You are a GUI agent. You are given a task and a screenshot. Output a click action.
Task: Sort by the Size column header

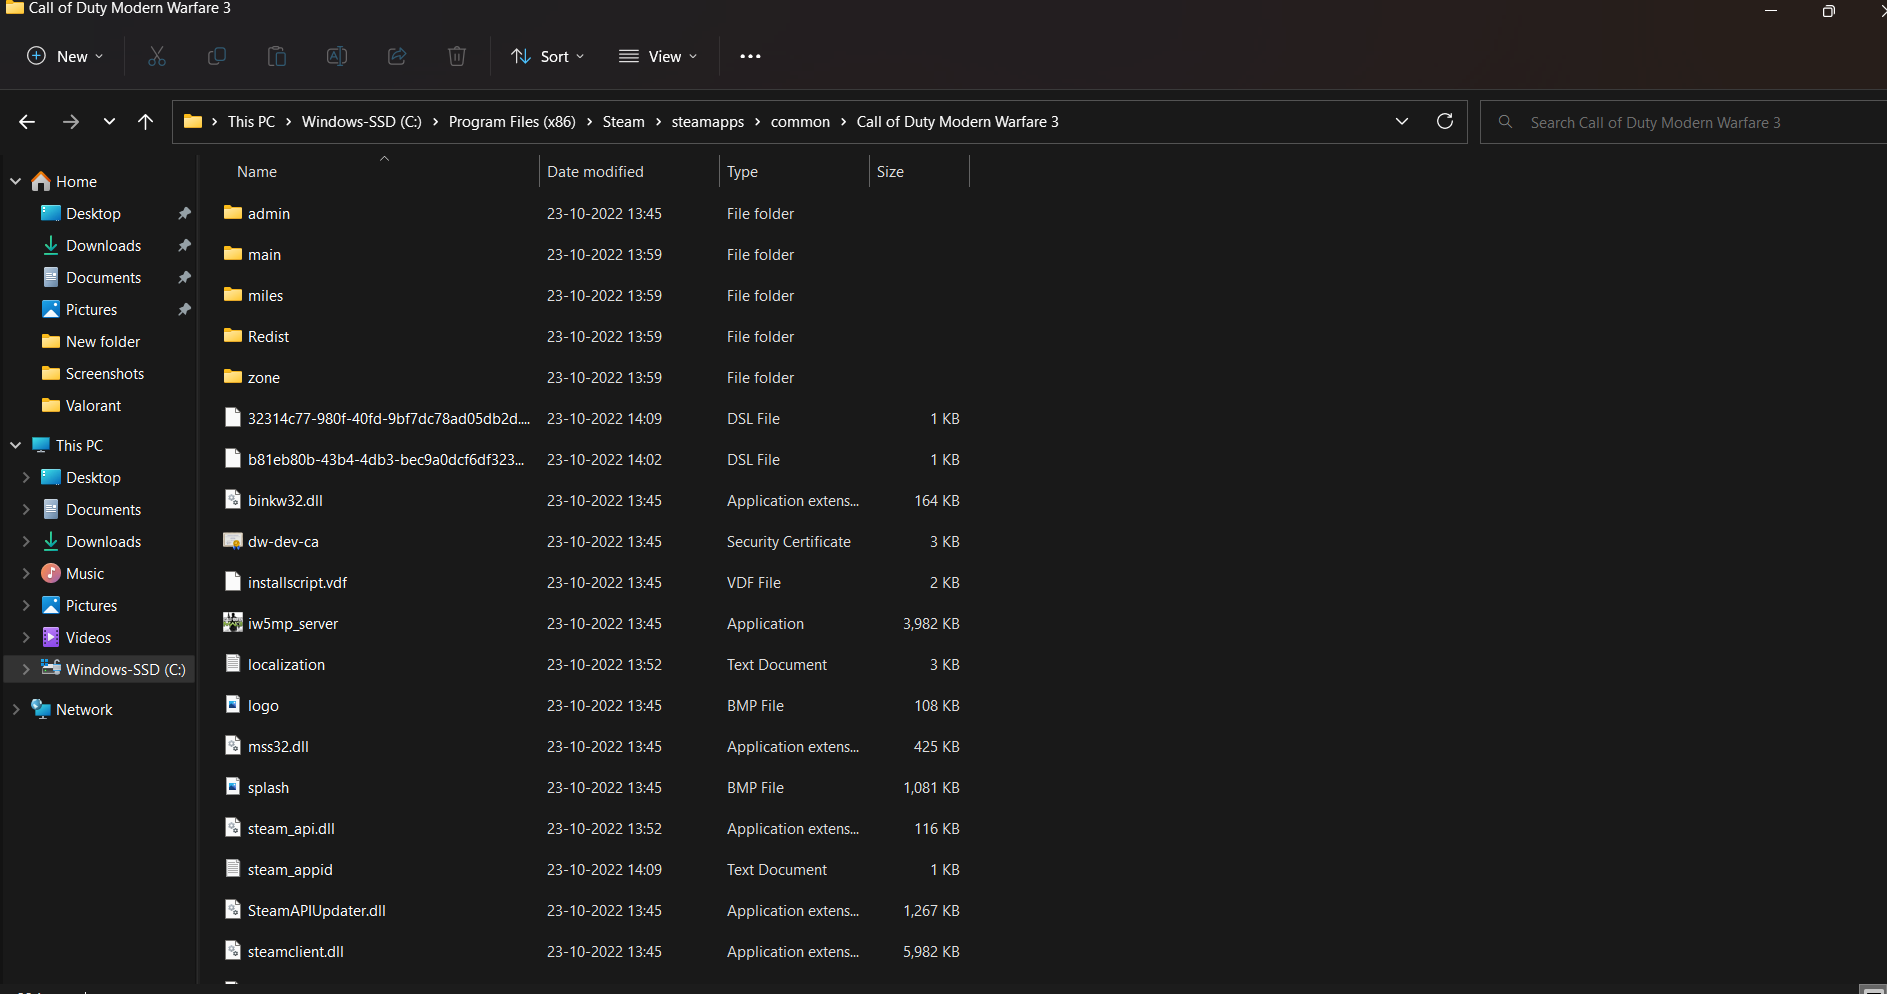tap(890, 172)
